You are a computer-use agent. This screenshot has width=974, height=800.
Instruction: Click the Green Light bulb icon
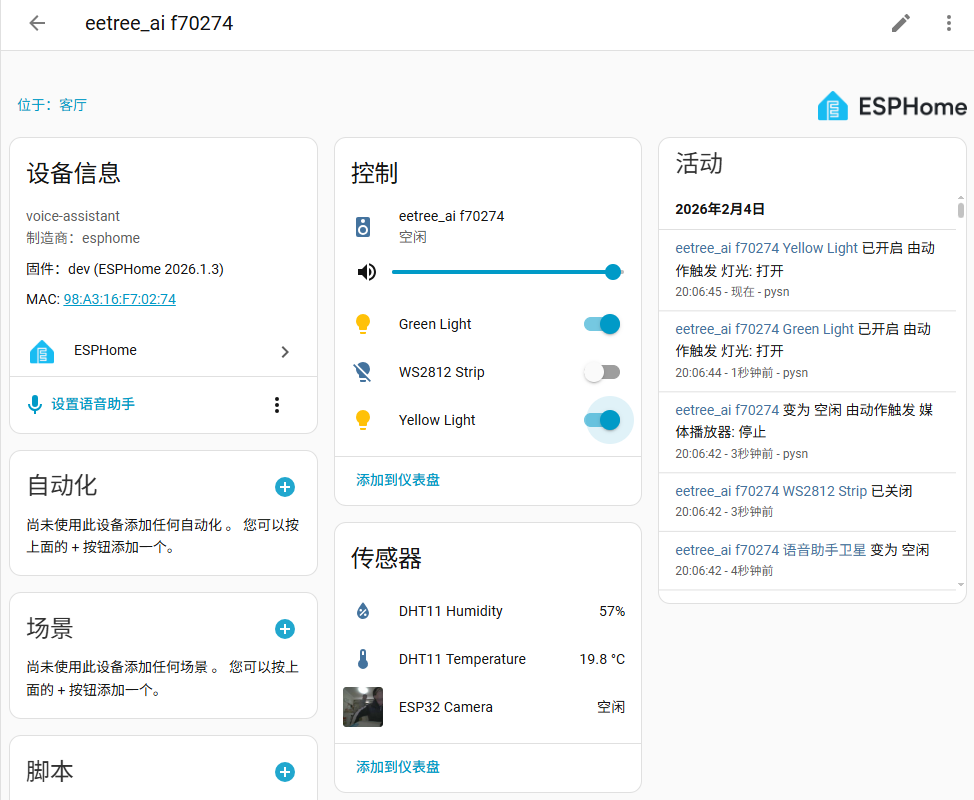(x=363, y=324)
